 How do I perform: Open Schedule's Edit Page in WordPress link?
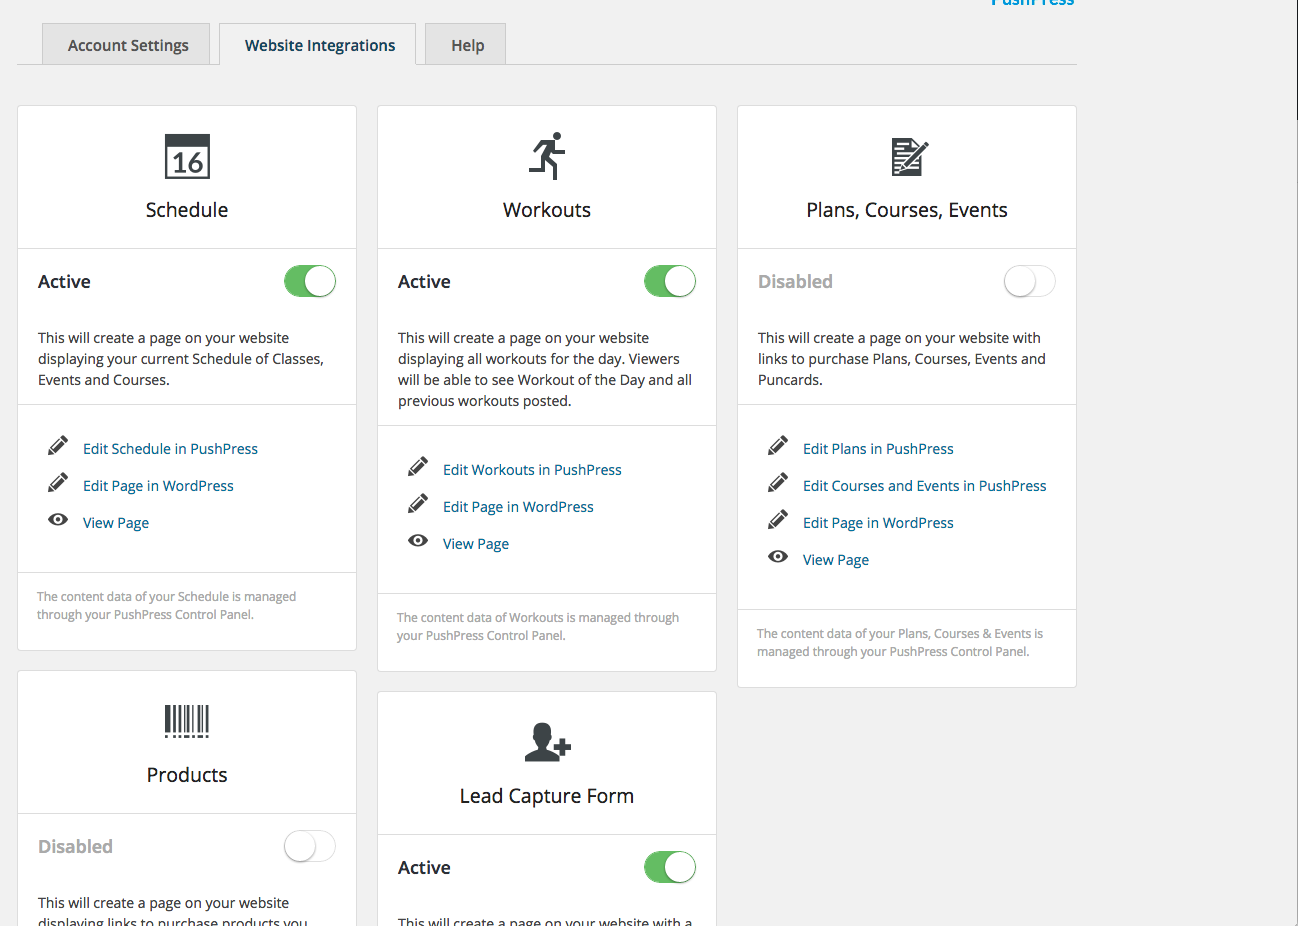click(x=158, y=486)
